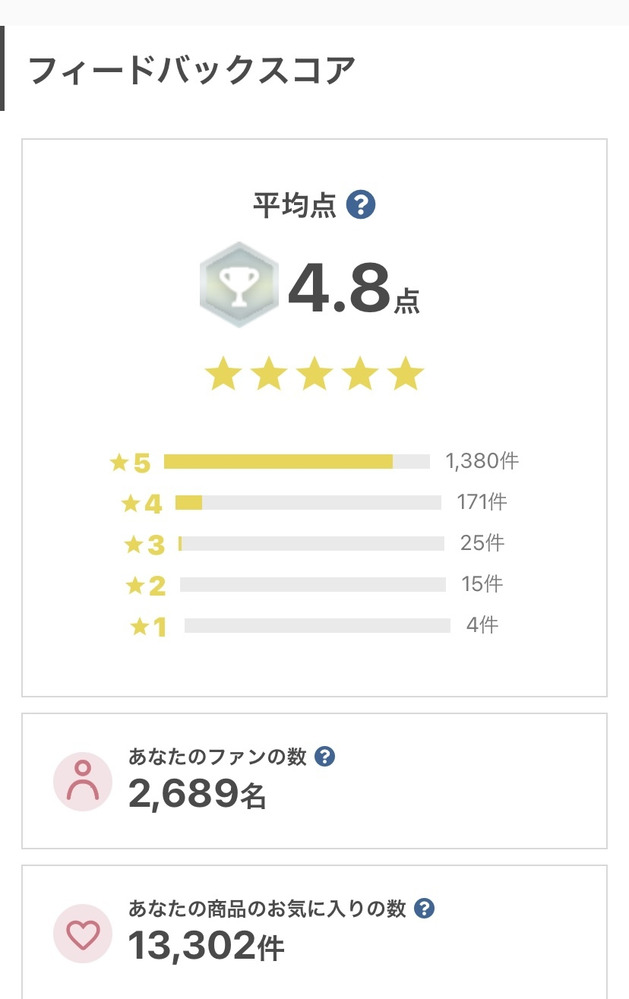Click the pink fan person icon
This screenshot has width=629, height=999.
tap(82, 781)
